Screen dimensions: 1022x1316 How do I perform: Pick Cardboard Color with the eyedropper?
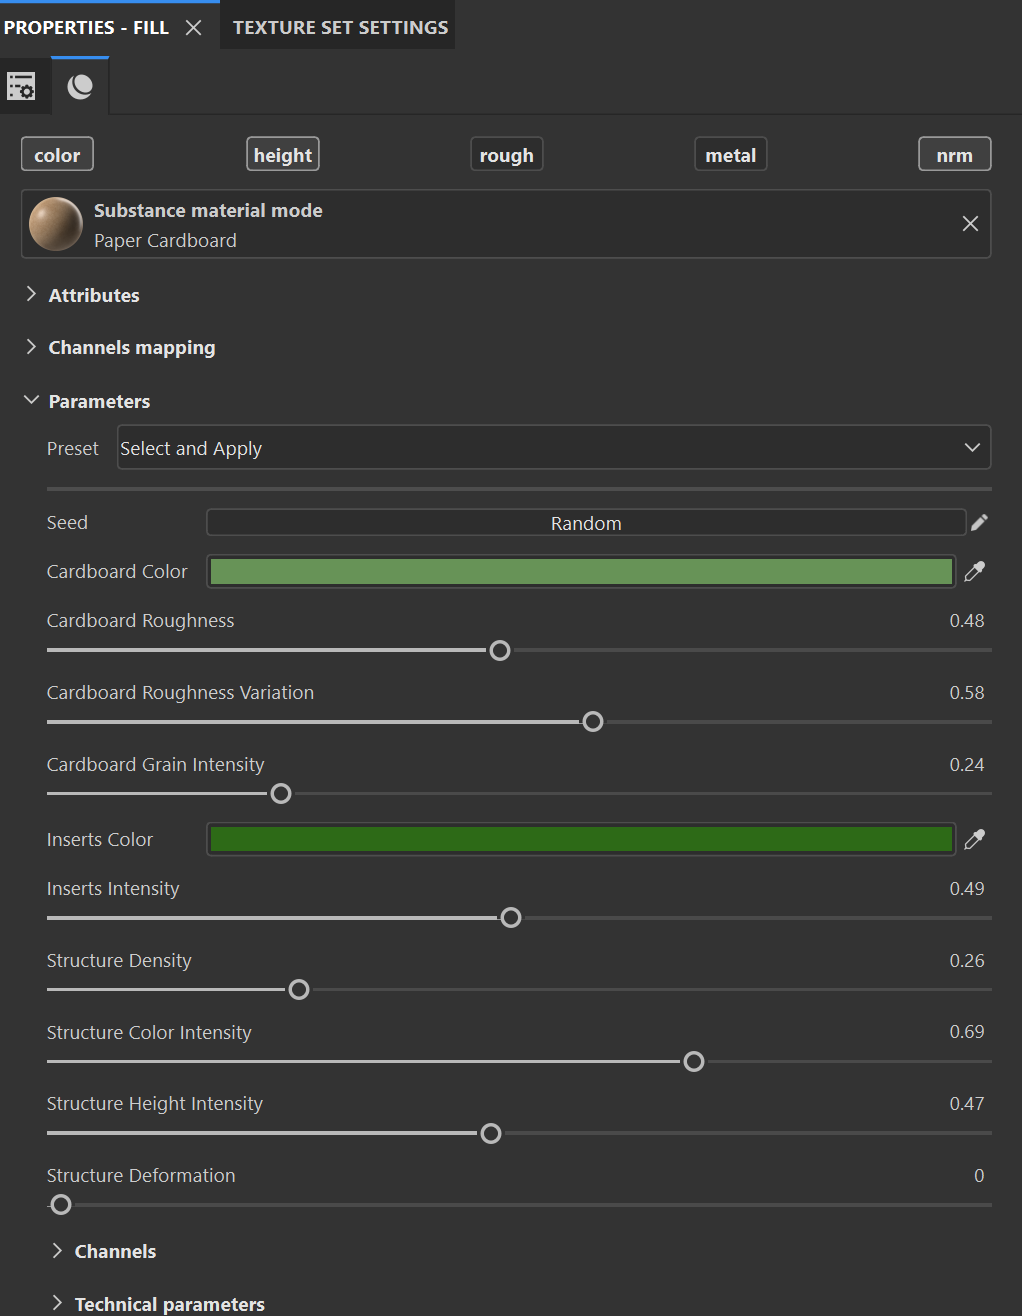(x=974, y=571)
